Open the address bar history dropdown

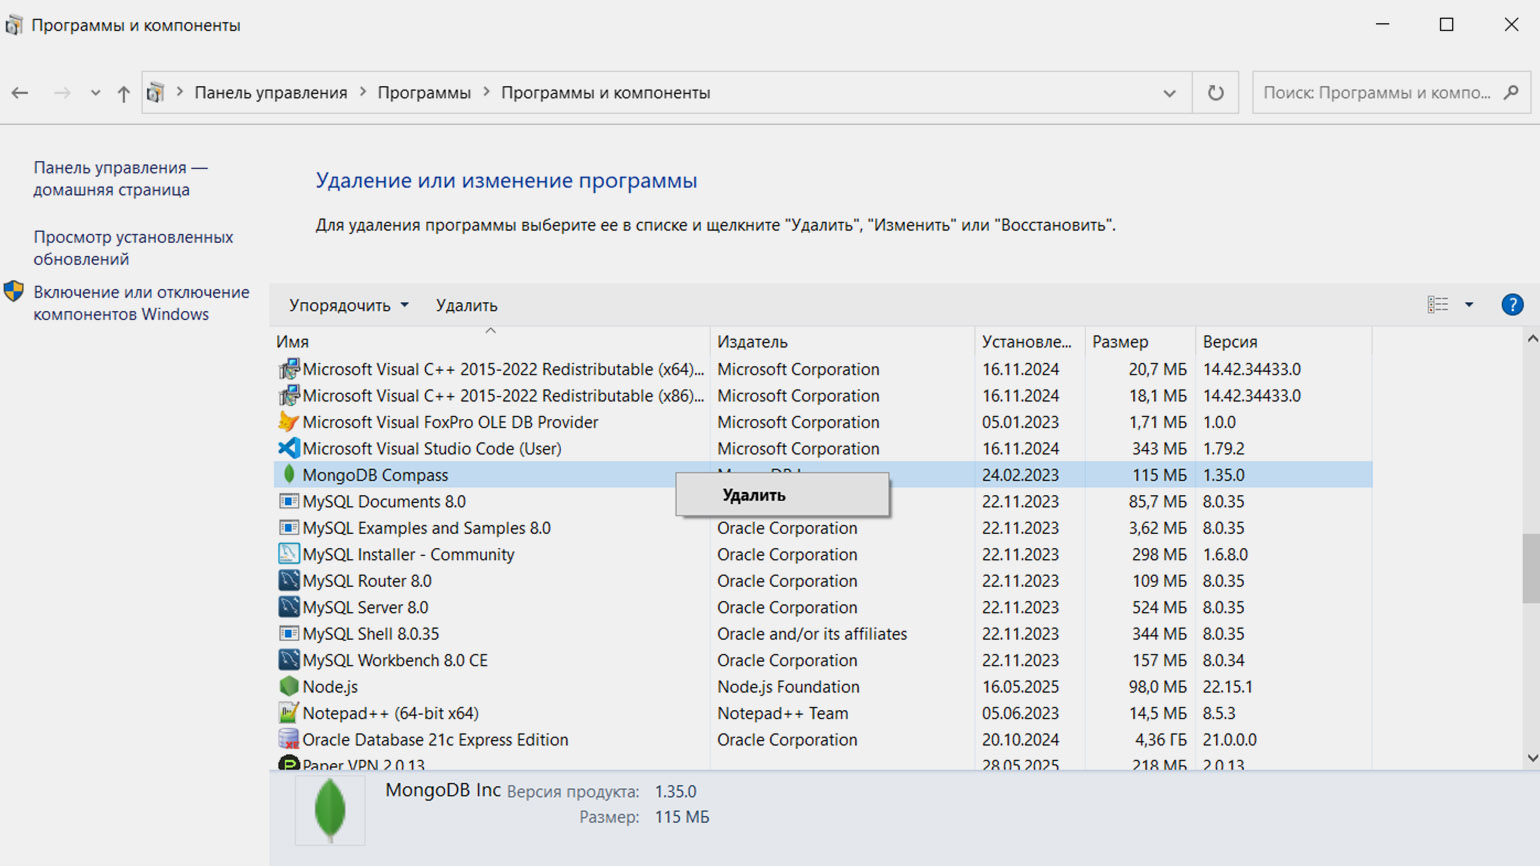(x=1169, y=93)
